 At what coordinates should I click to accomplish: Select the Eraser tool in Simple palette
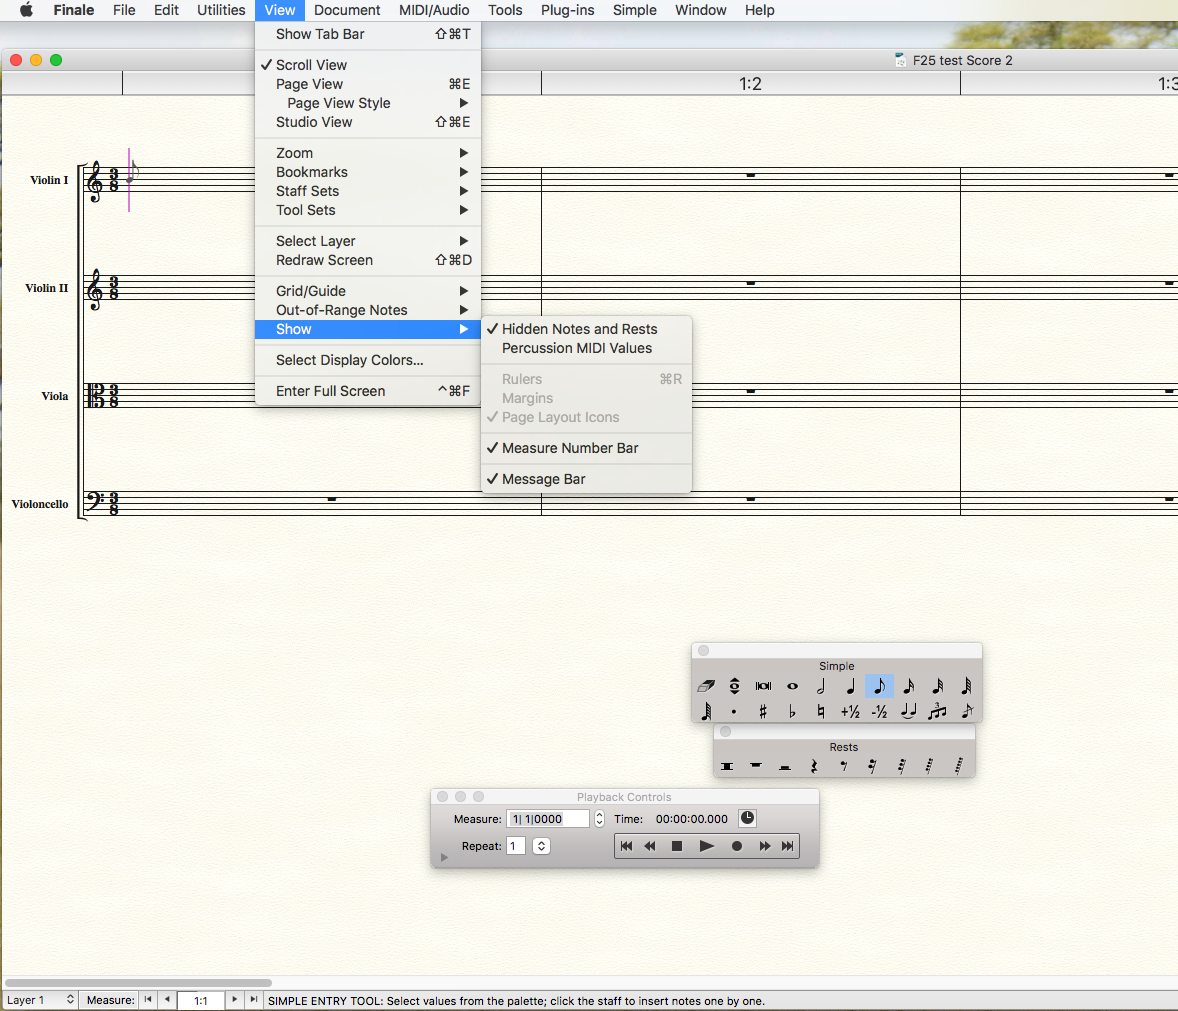pos(706,686)
